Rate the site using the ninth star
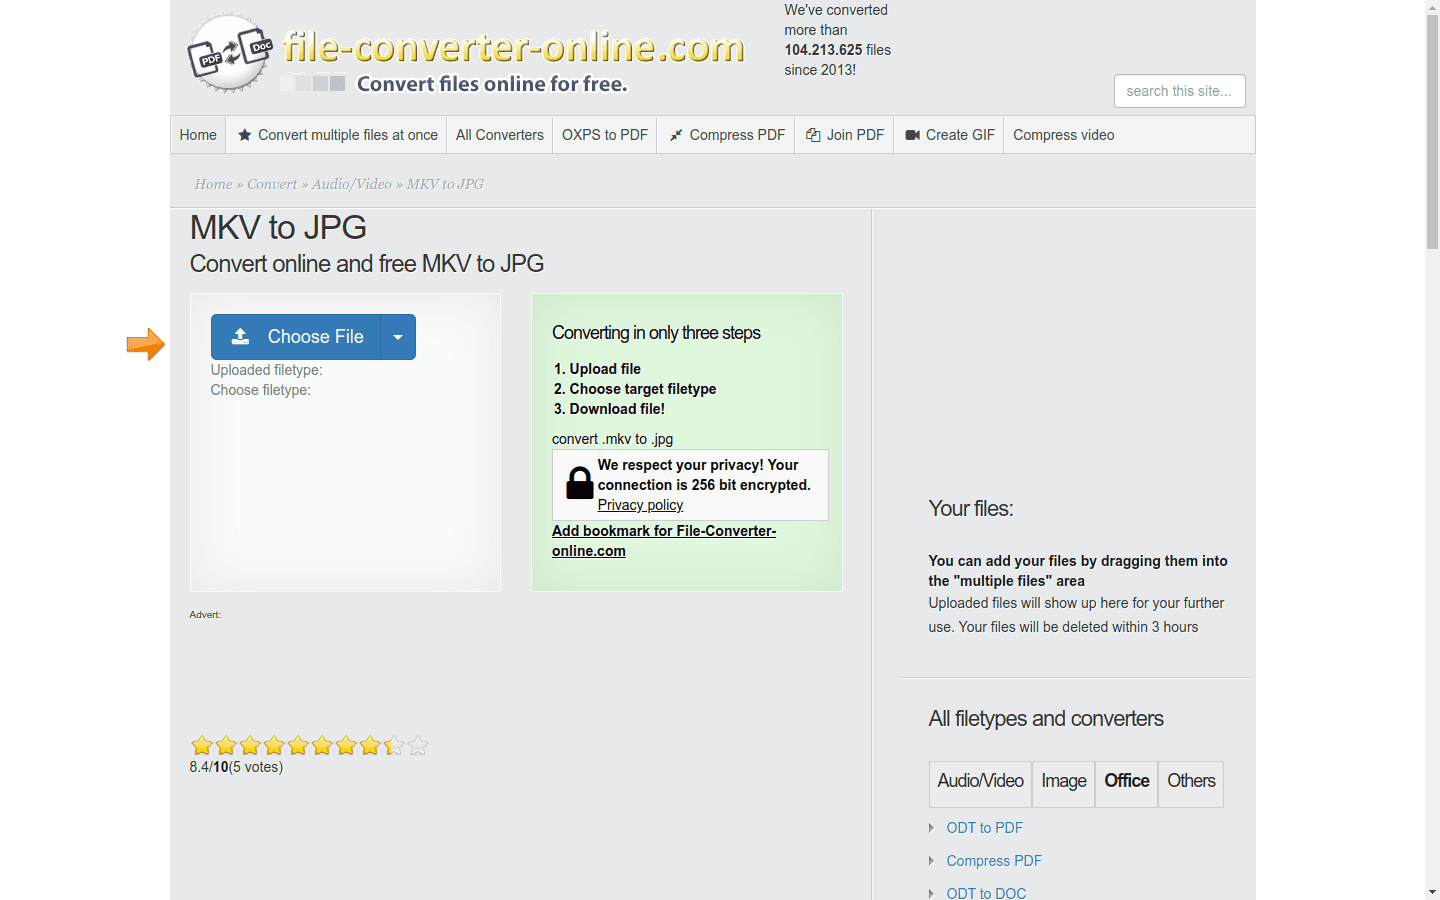This screenshot has width=1440, height=900. (x=394, y=745)
